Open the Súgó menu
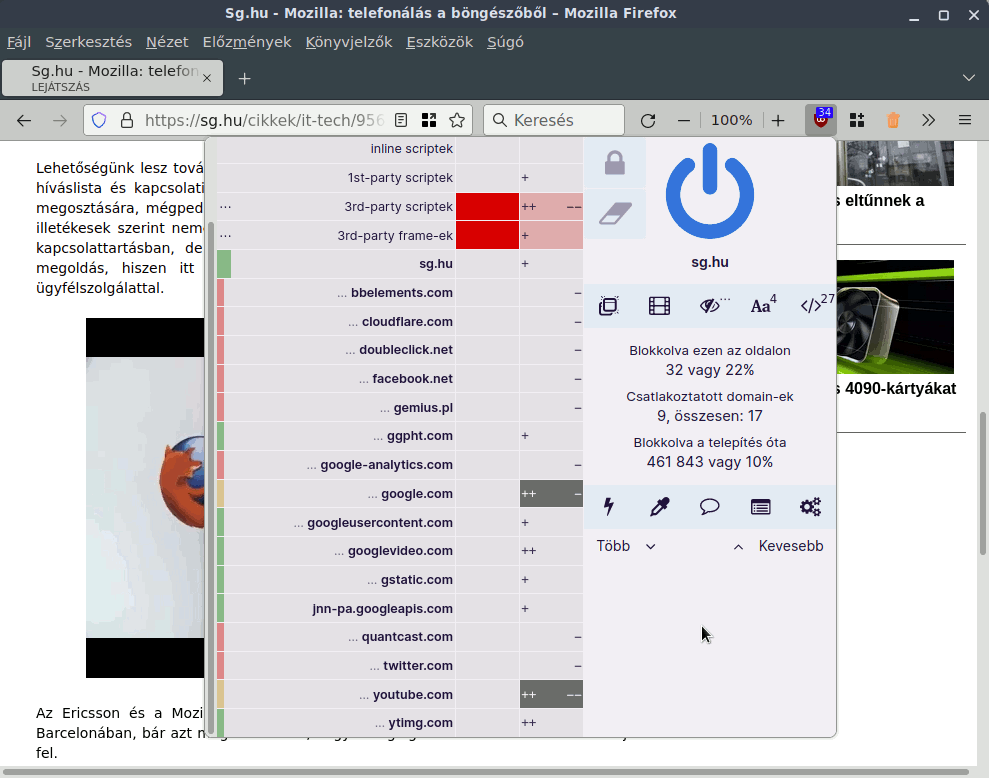The image size is (989, 778). 505,42
